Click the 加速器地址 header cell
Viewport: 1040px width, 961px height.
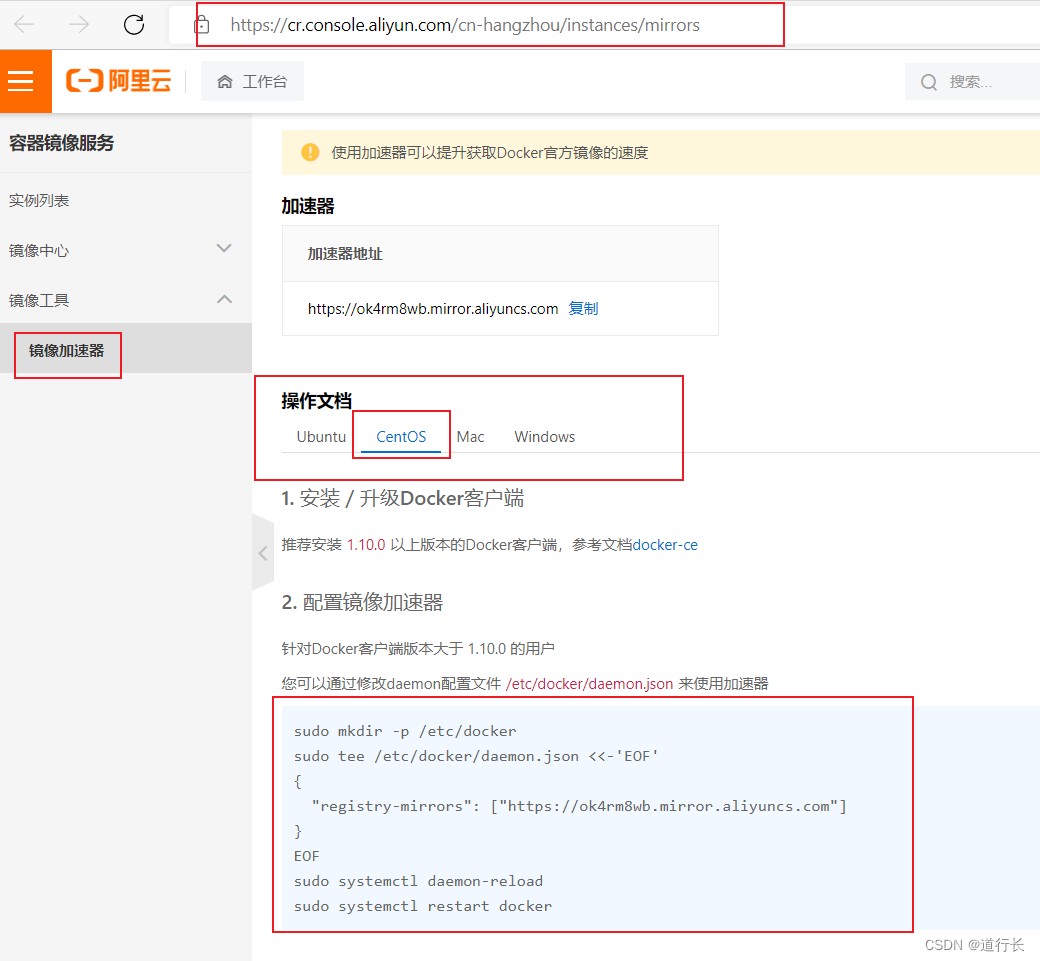point(500,253)
